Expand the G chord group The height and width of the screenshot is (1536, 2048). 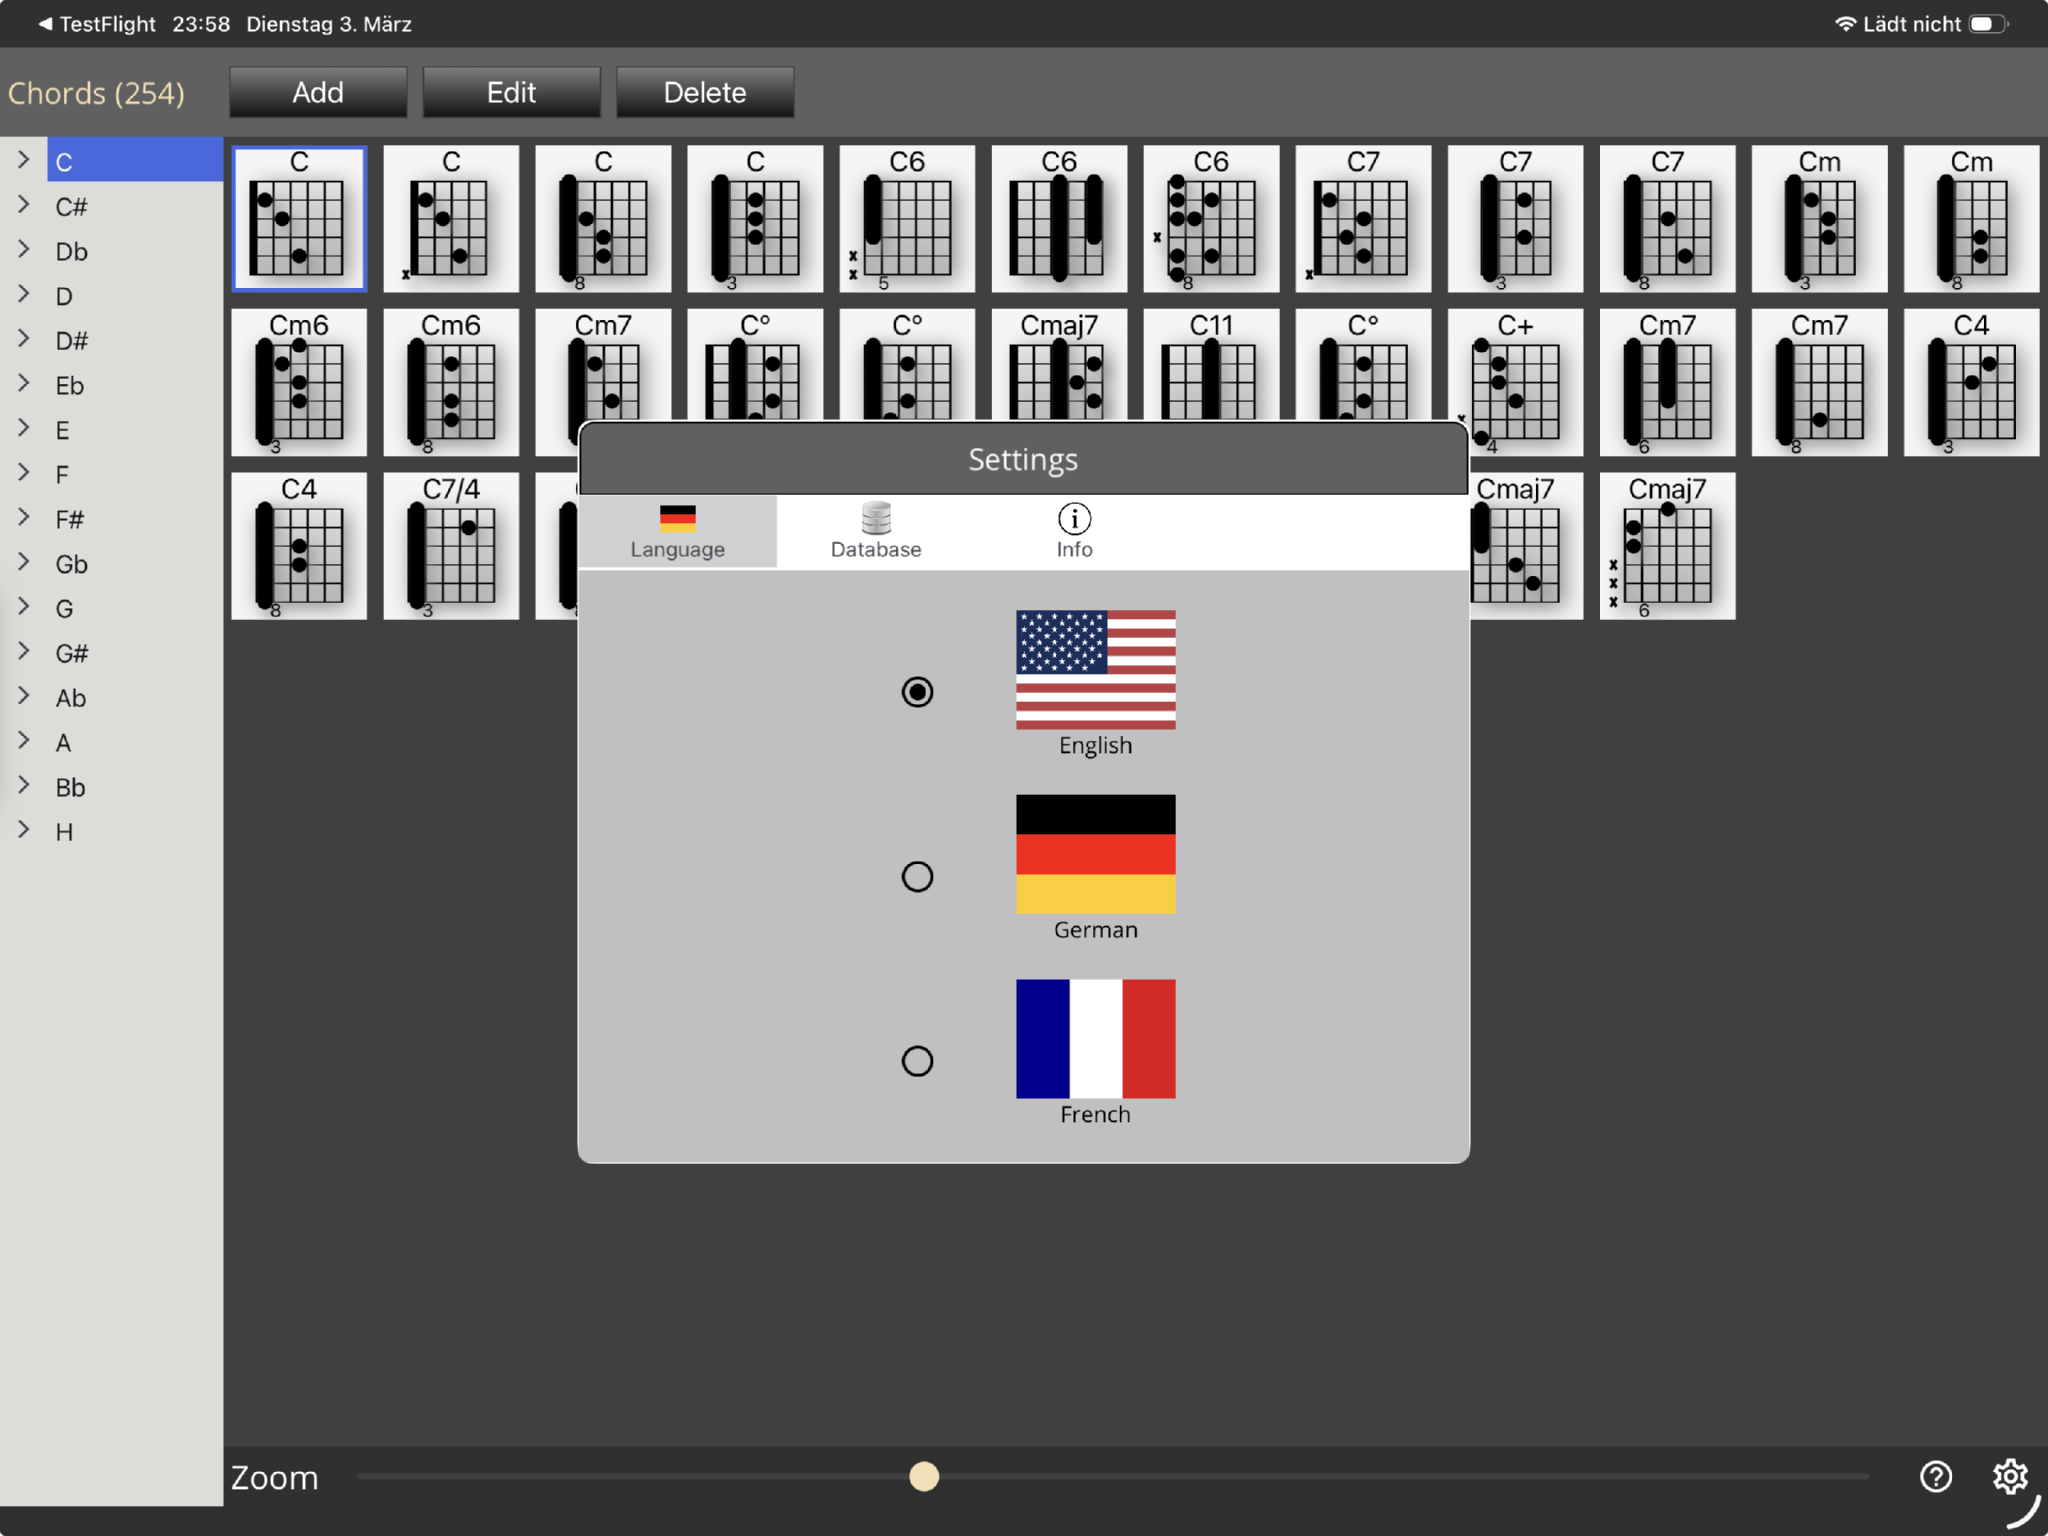point(24,607)
